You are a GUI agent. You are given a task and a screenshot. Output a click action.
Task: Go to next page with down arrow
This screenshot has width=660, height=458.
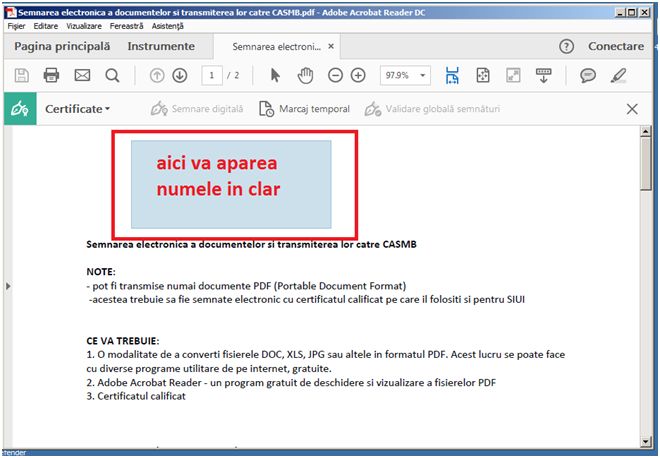tap(180, 75)
